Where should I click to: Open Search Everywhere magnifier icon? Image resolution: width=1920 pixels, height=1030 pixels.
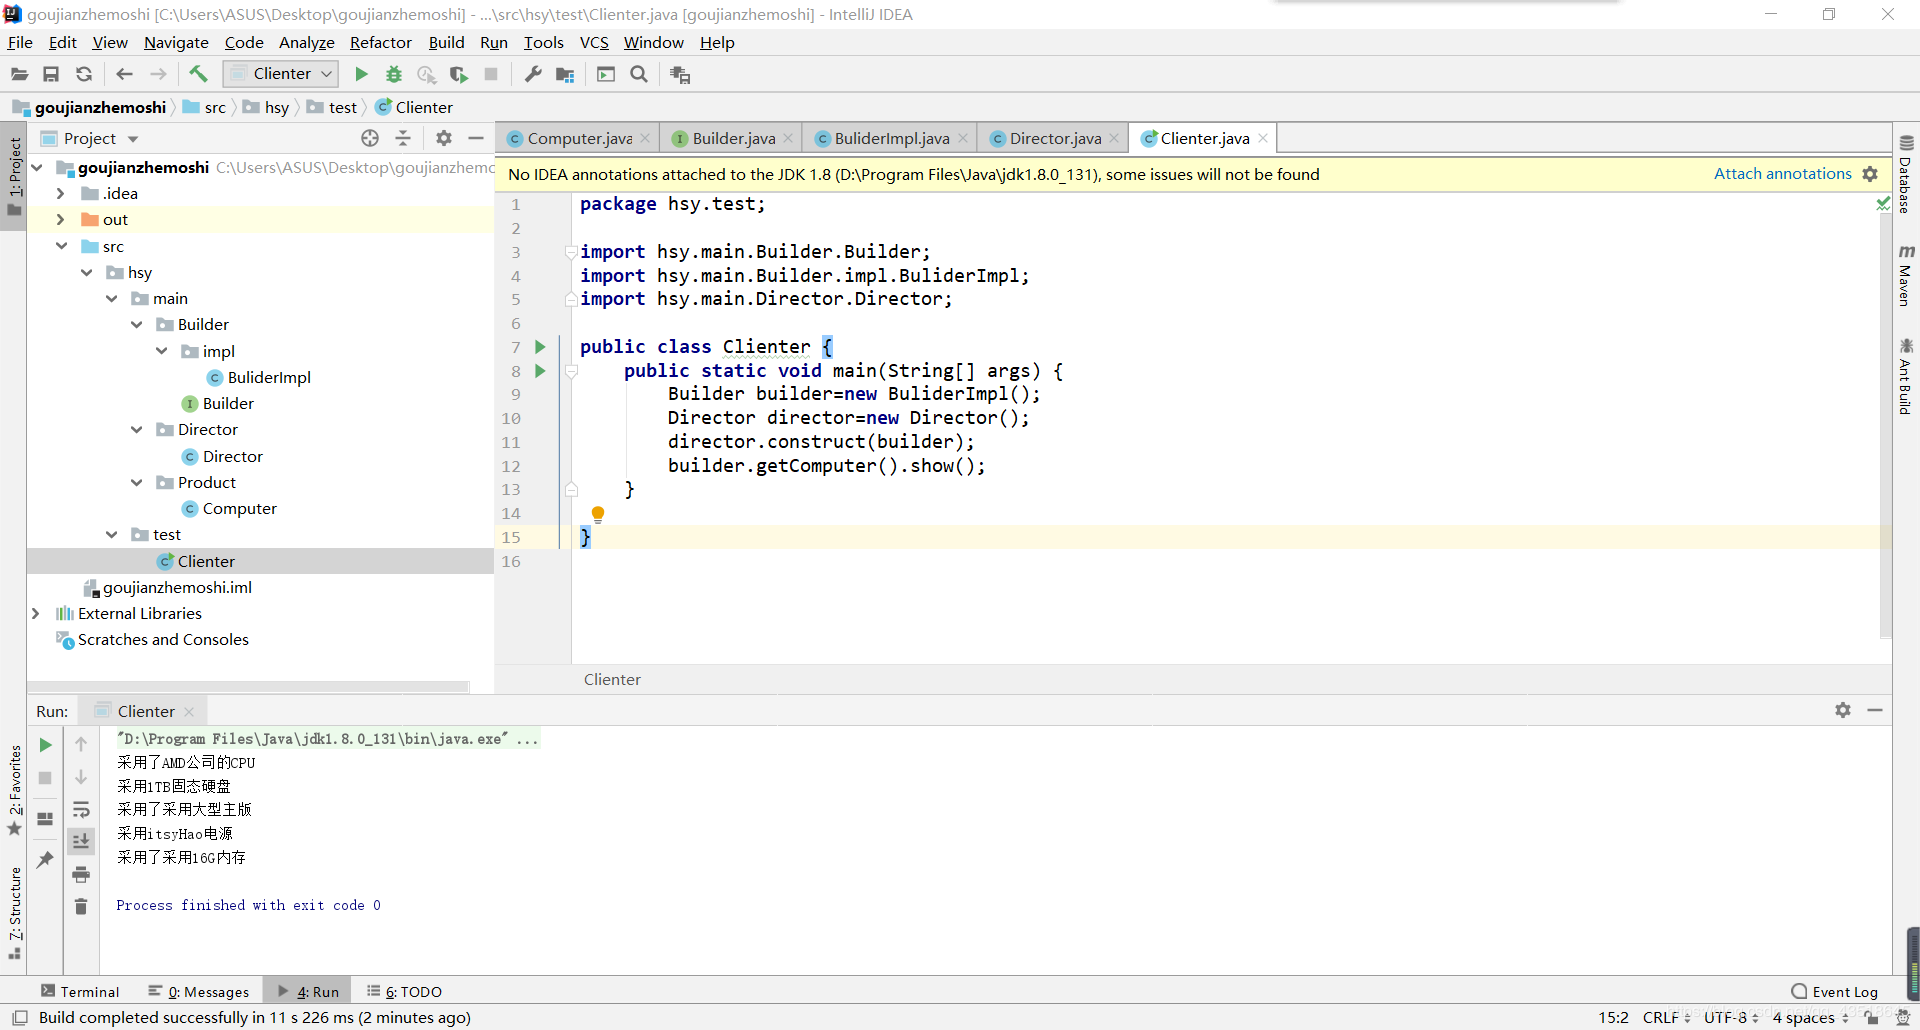click(639, 74)
